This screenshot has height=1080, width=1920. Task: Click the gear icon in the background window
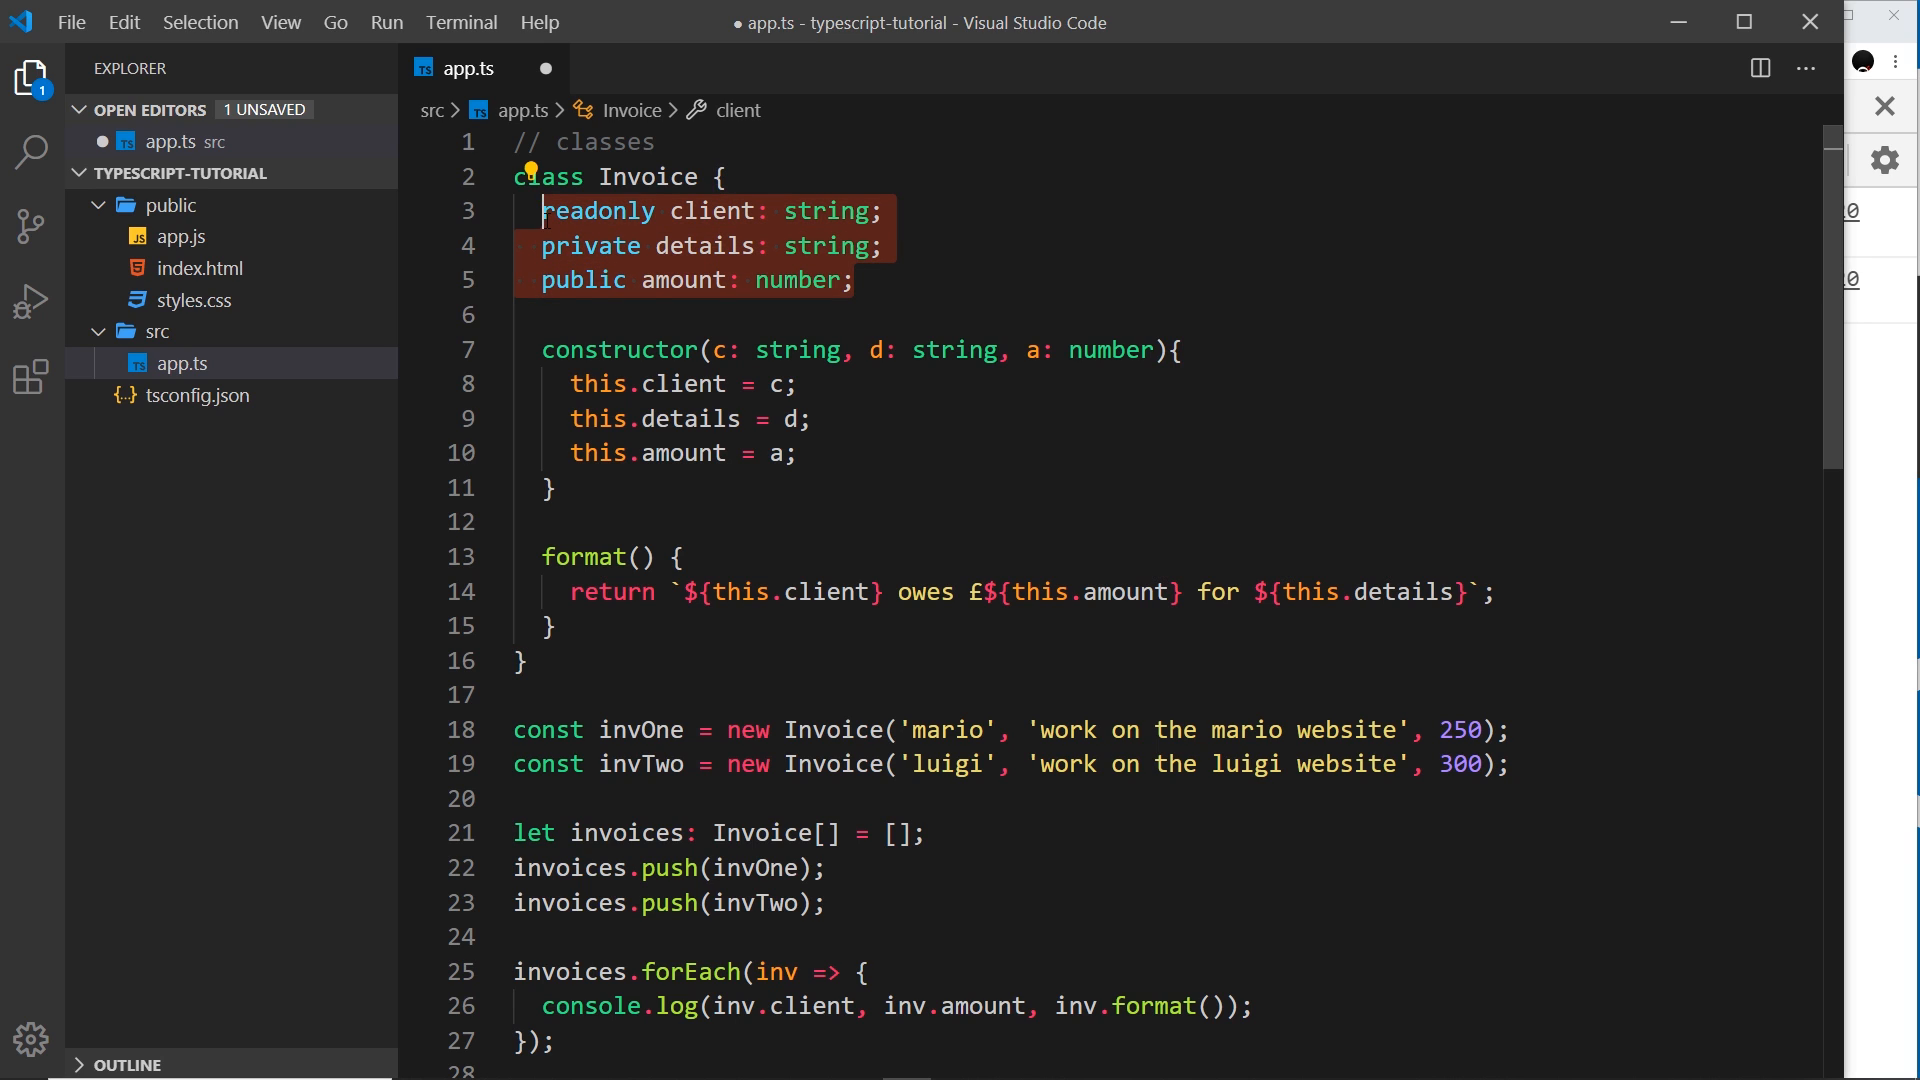1885,160
